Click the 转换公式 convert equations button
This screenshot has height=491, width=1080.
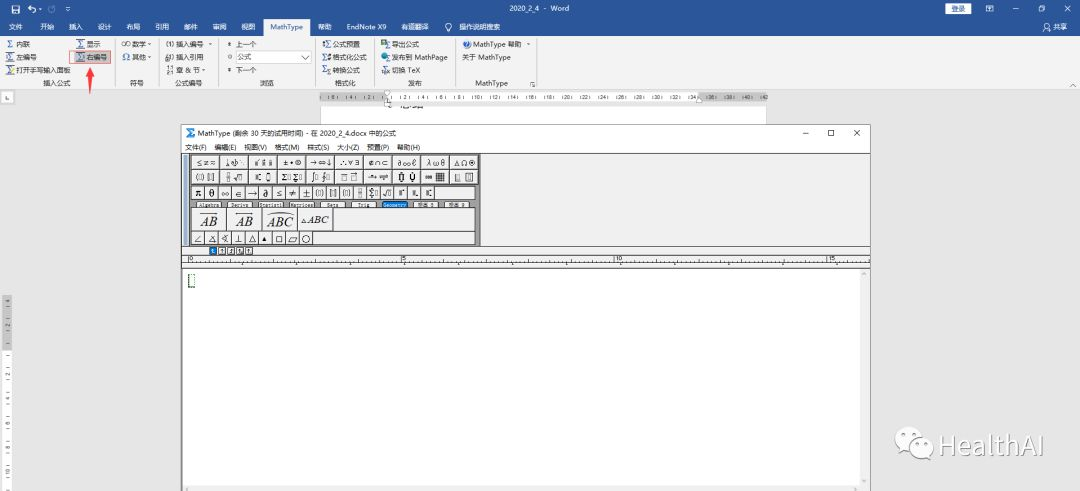341,70
